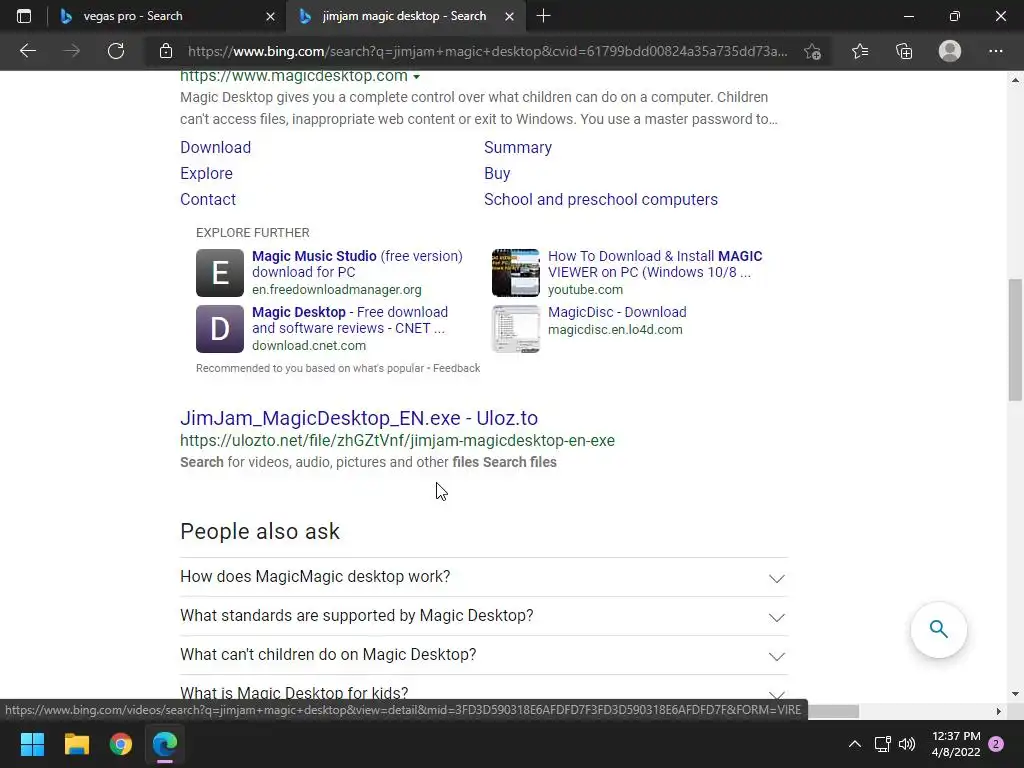1024x768 pixels.
Task: Click the vertical scrollbar thumb
Action: 1015,340
